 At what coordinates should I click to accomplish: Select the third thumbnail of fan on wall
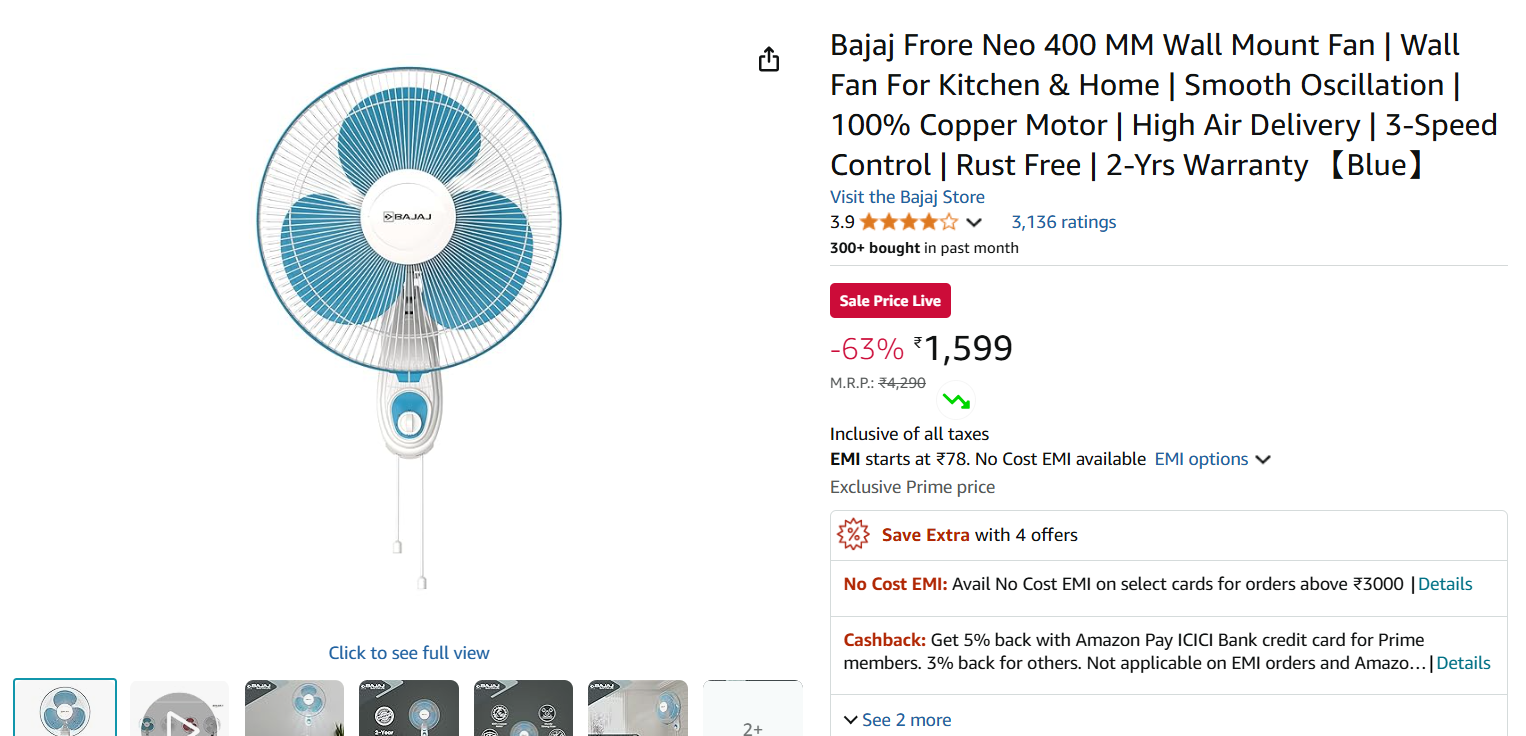pos(294,712)
